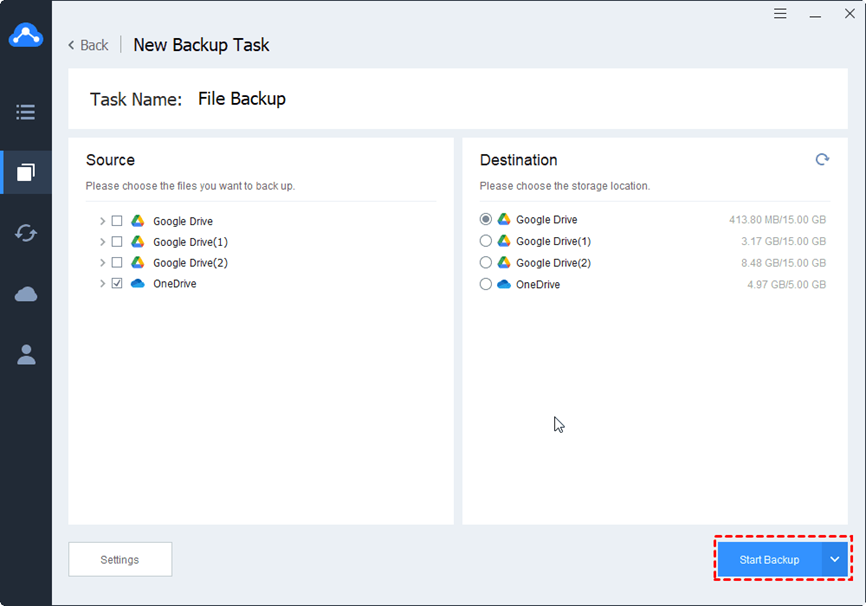The height and width of the screenshot is (606, 866).
Task: Click the 413.80 MB/15.00 GB usage text
Action: [778, 220]
